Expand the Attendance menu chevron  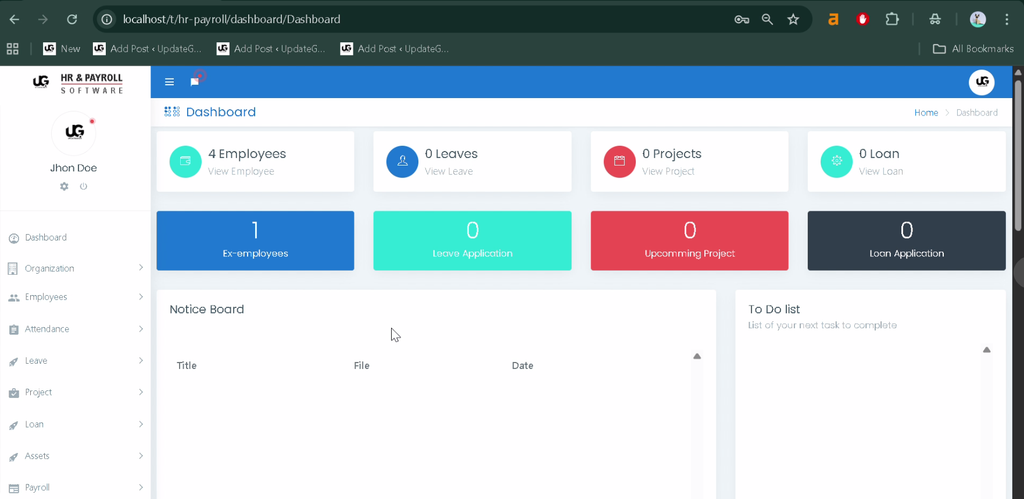(141, 329)
